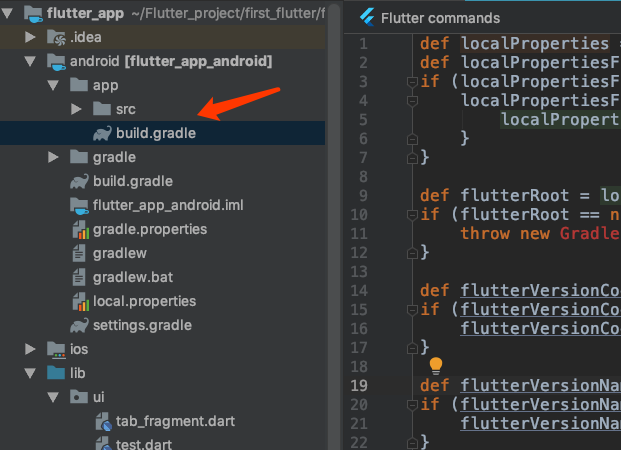The height and width of the screenshot is (450, 621).
Task: Expand the gradle folder
Action: [x=53, y=157]
